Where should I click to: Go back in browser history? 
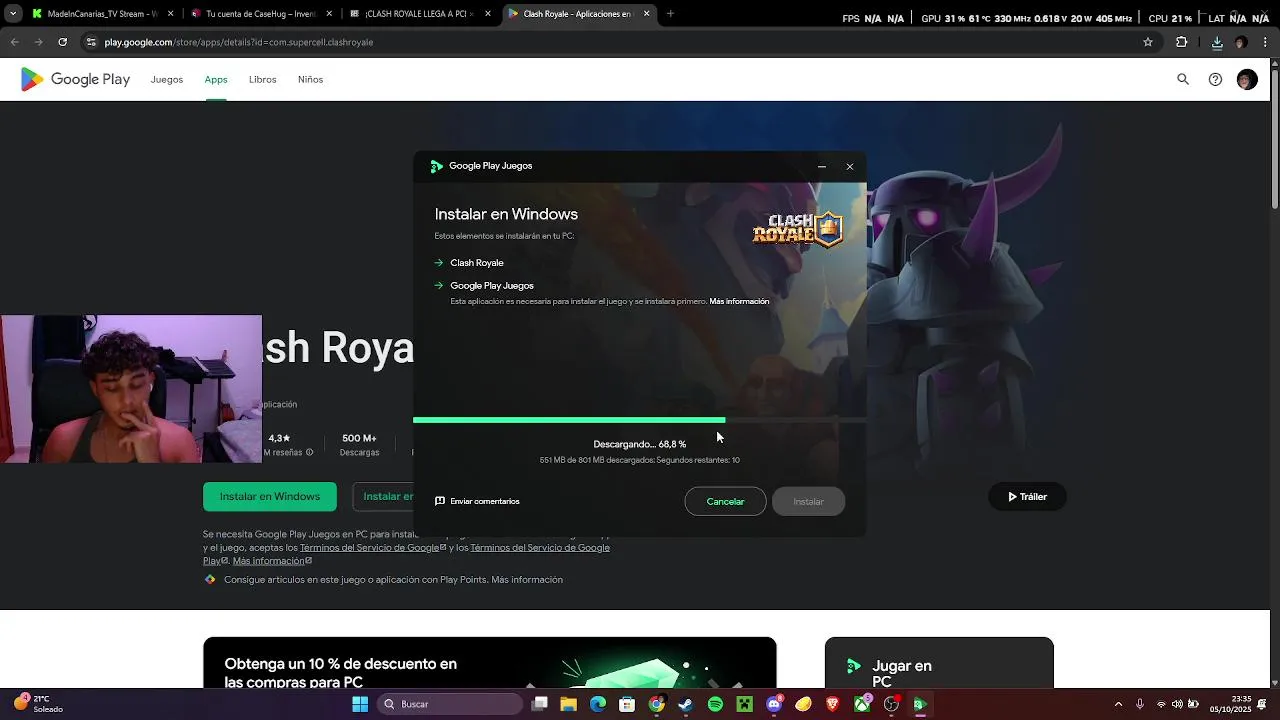[14, 42]
